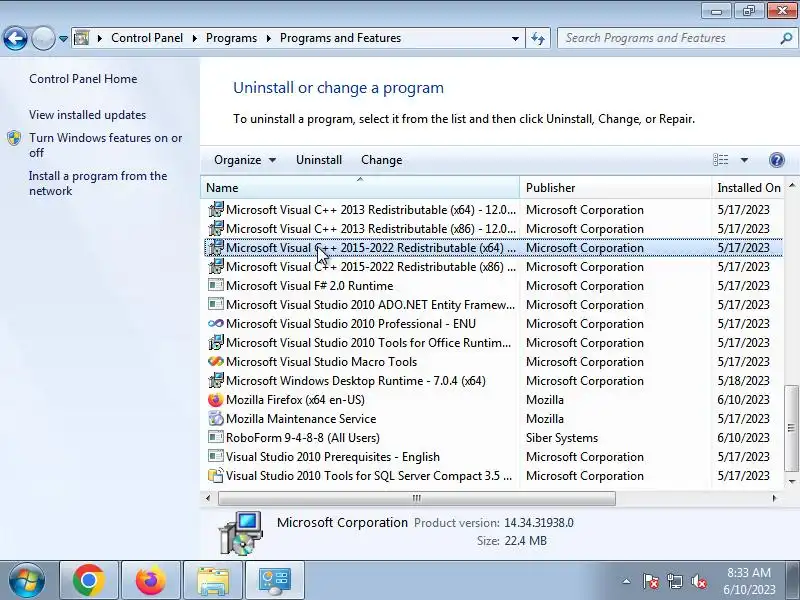Expand arrow after Control Panel breadcrumb

(194, 38)
